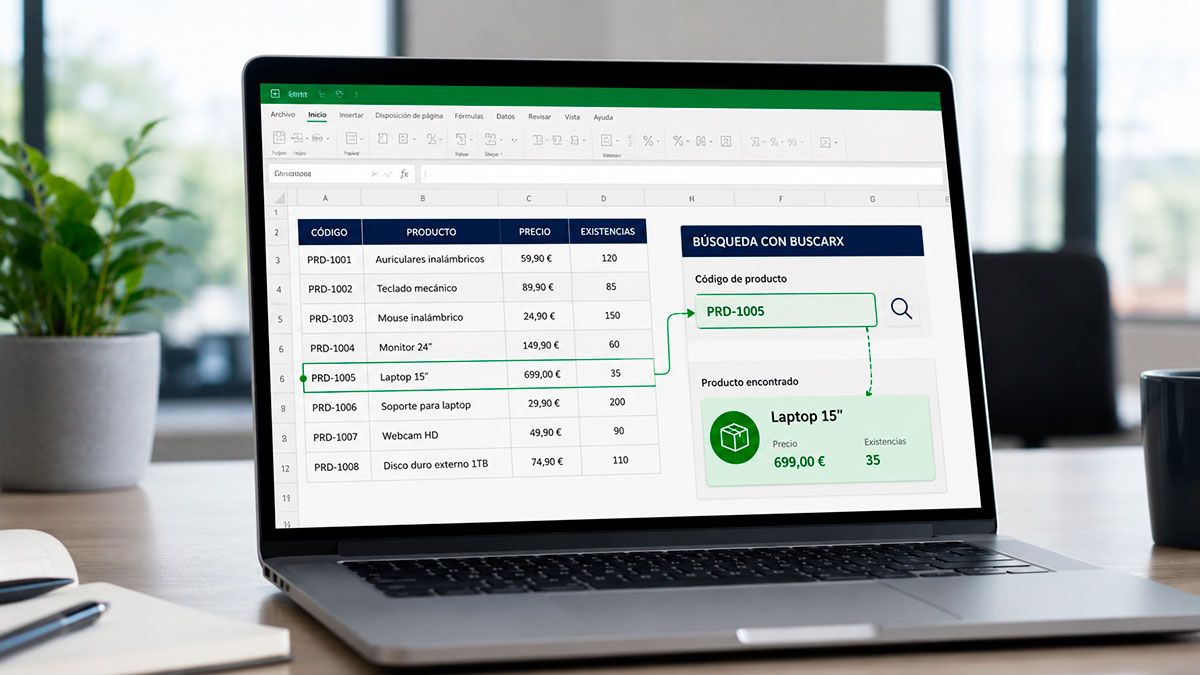Open the Archivo menu tab
1200x675 pixels.
[x=283, y=115]
